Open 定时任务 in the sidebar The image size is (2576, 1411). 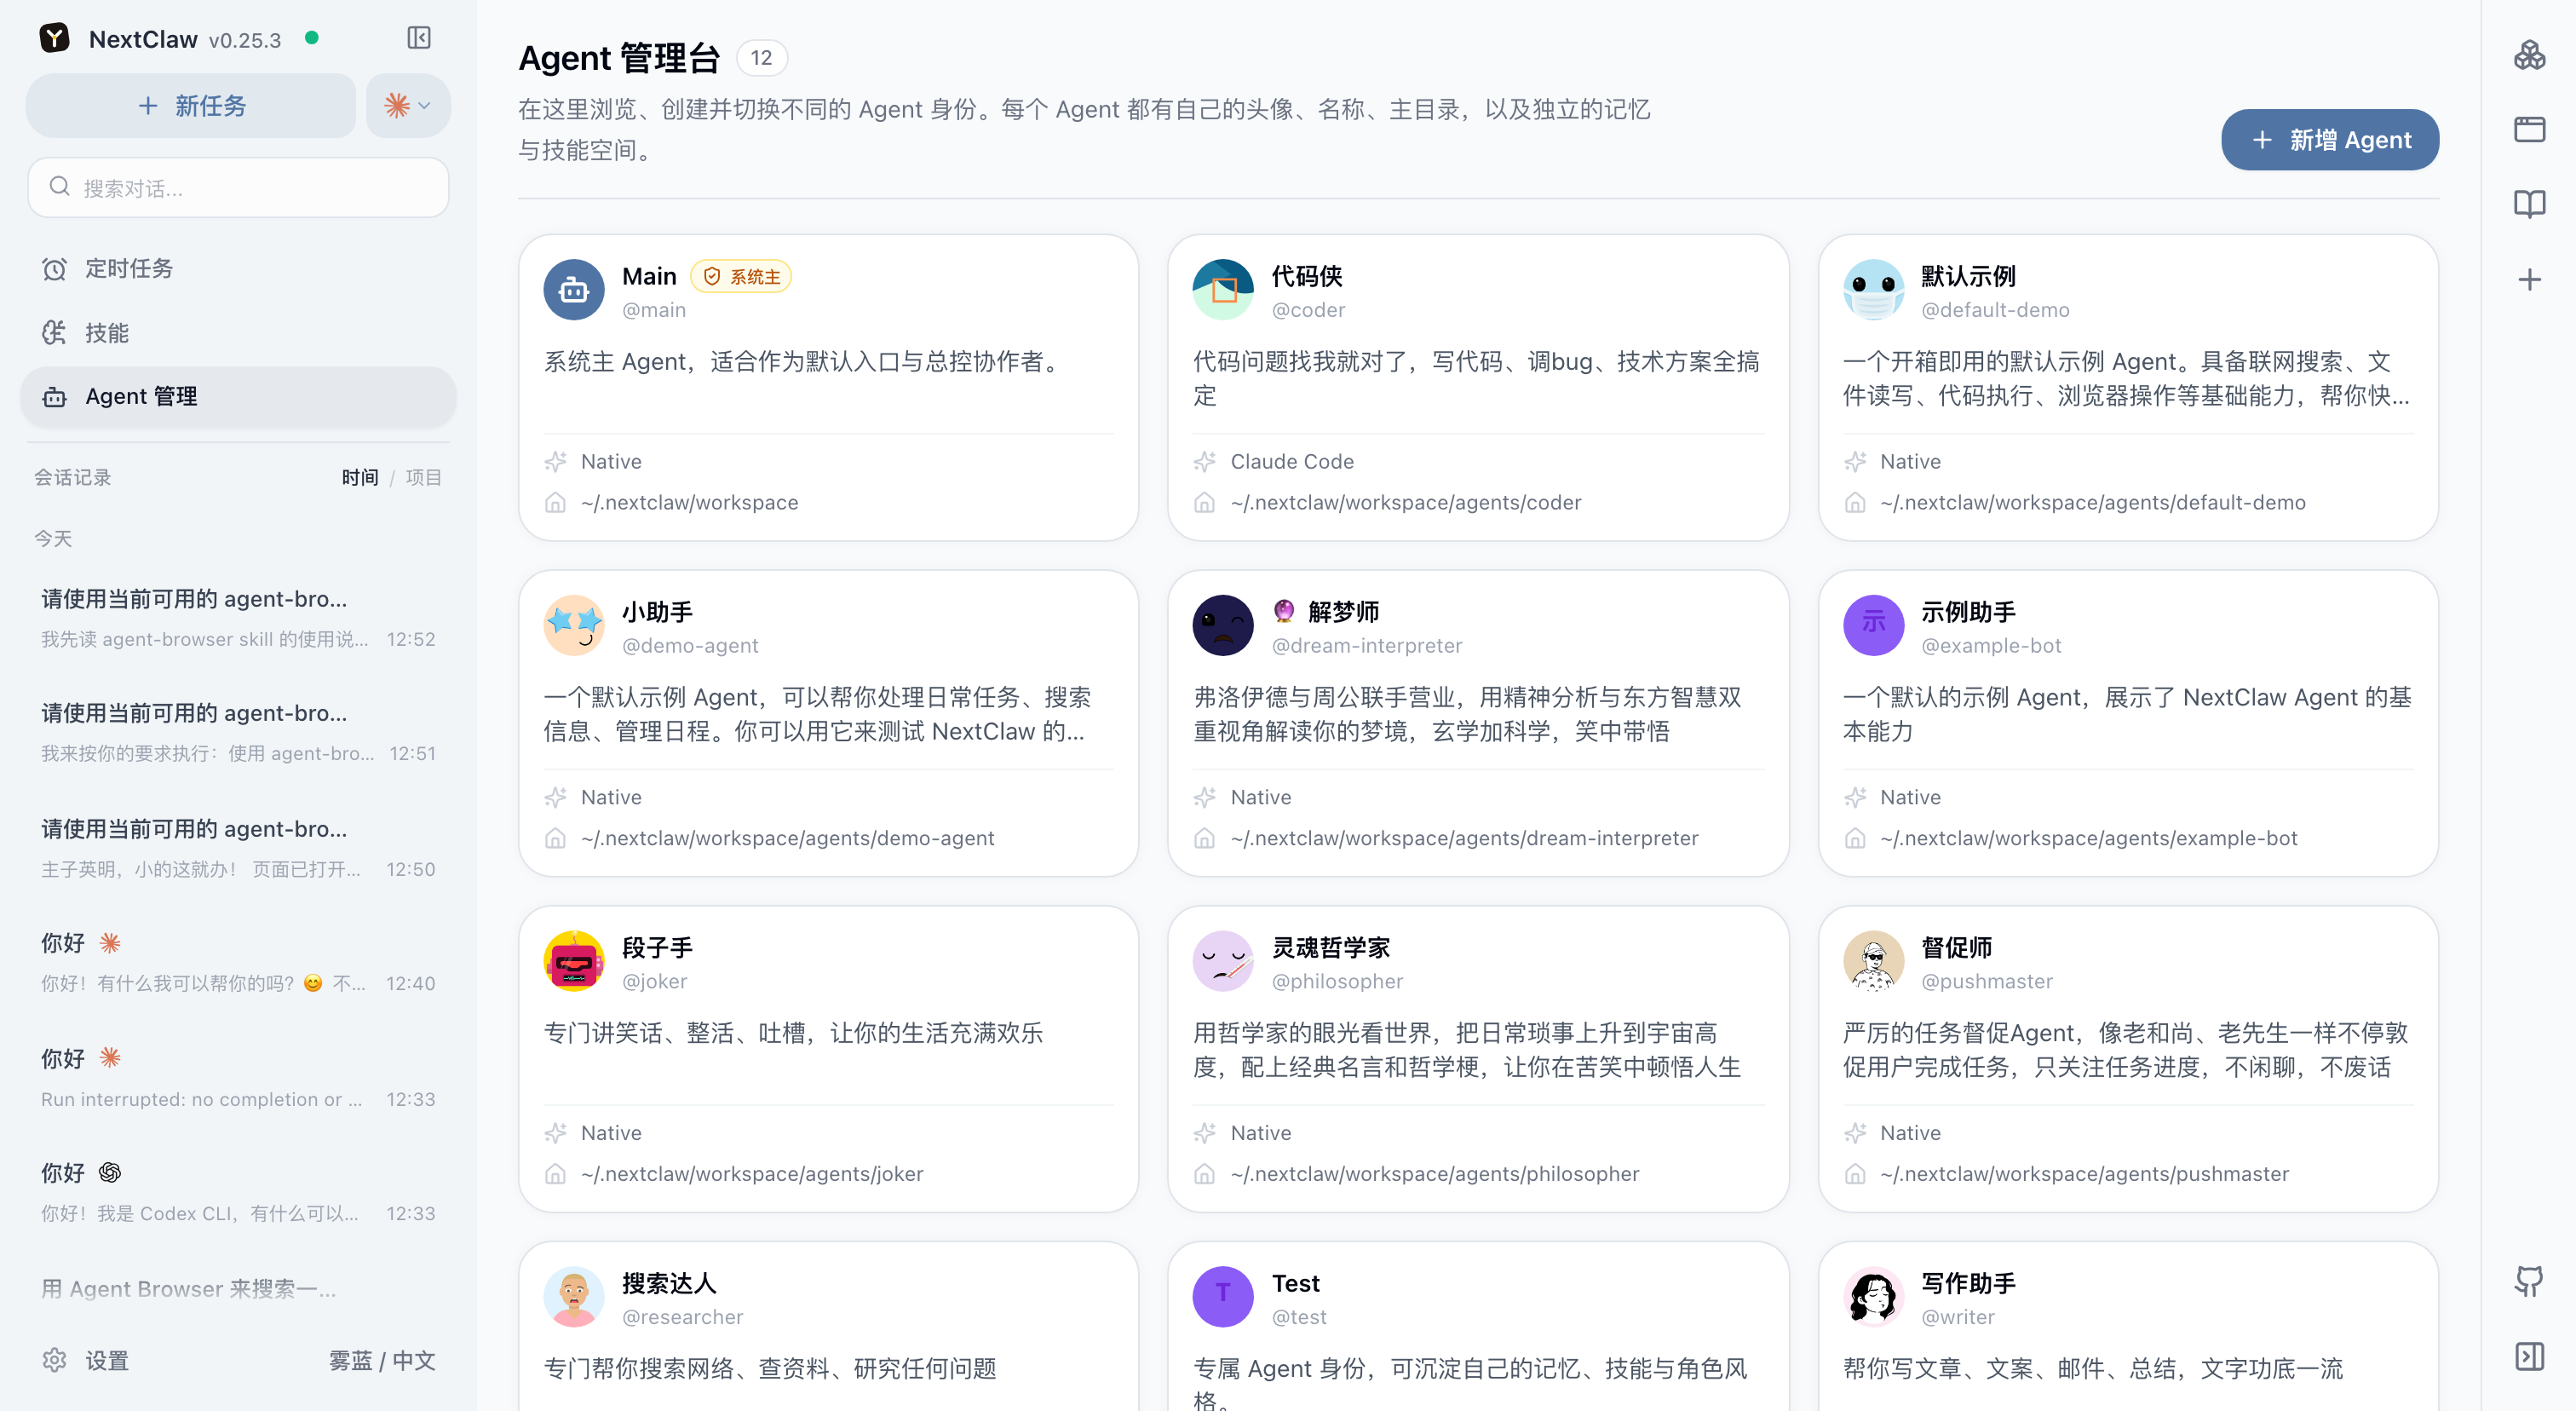pos(238,268)
